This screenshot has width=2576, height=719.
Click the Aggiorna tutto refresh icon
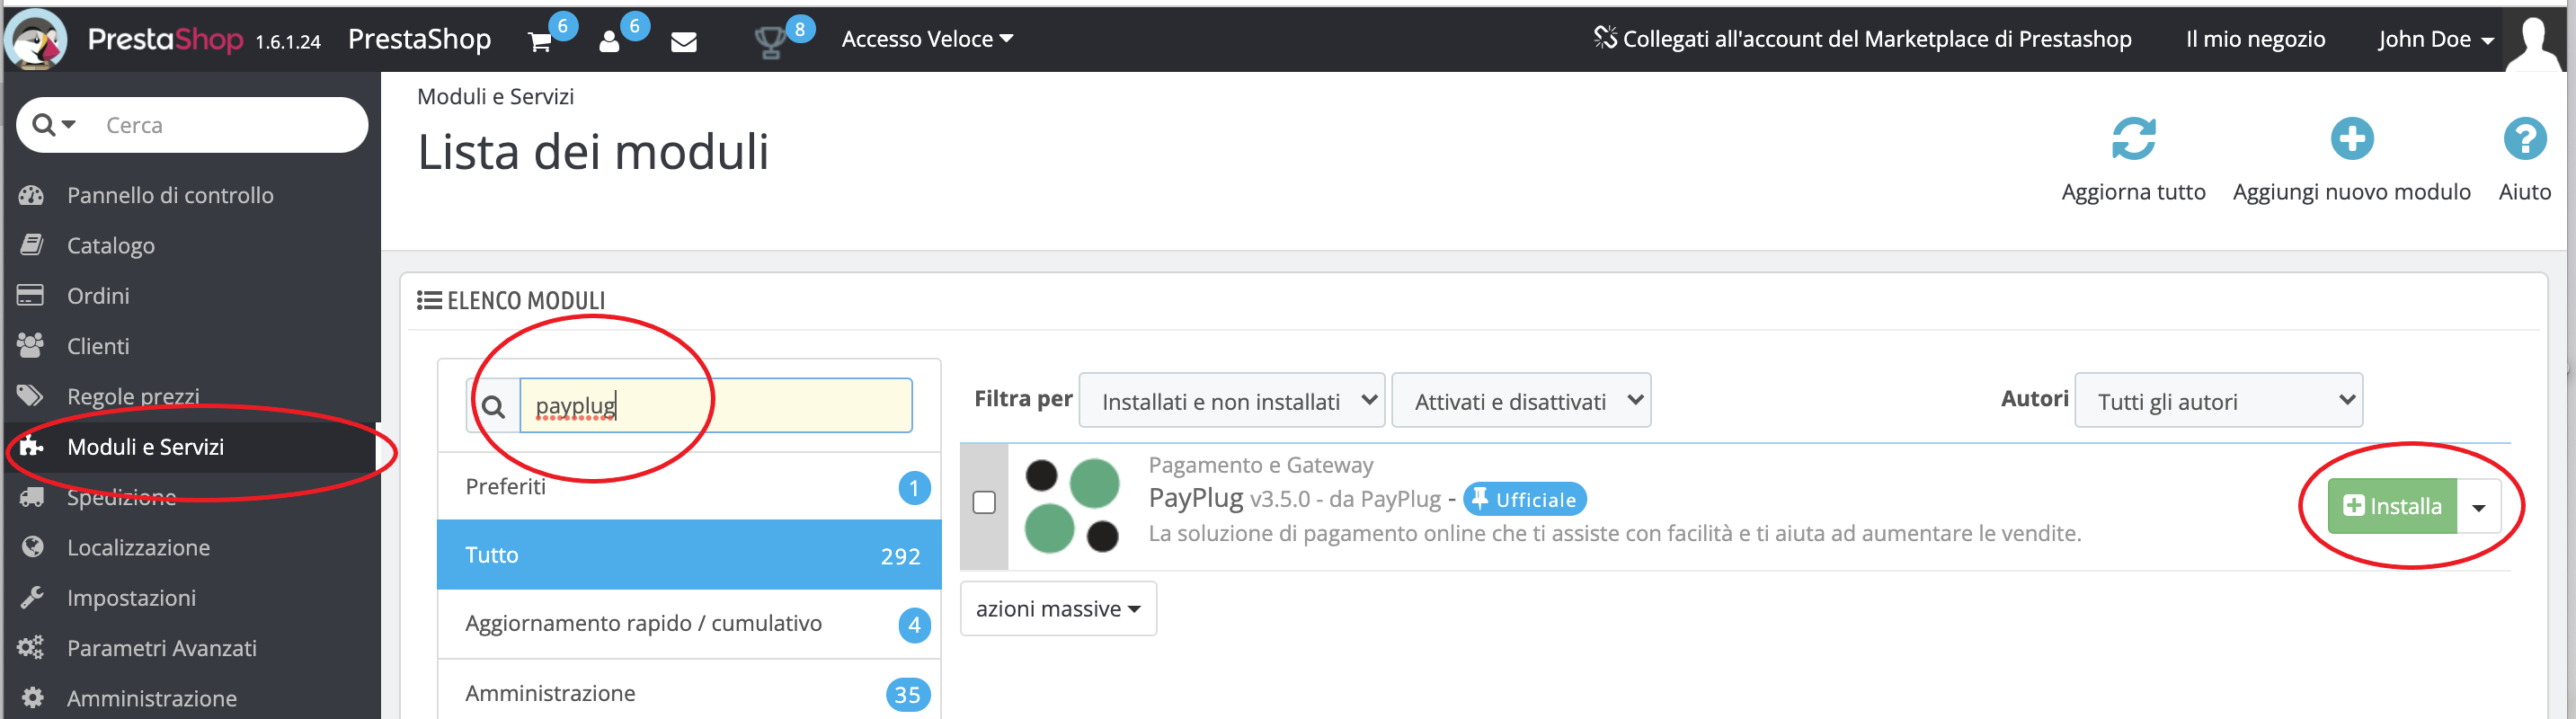click(2133, 139)
